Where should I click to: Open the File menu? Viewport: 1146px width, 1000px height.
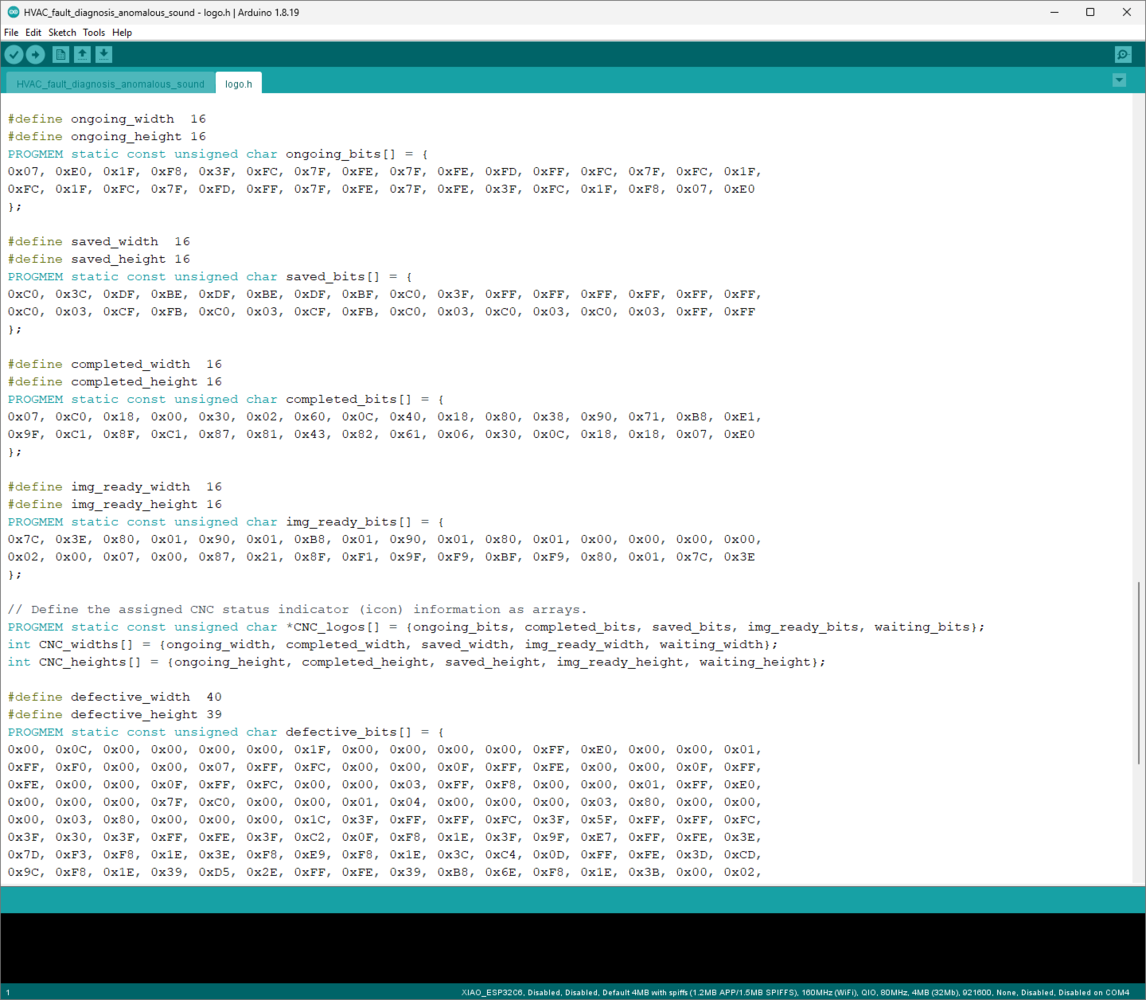point(11,32)
